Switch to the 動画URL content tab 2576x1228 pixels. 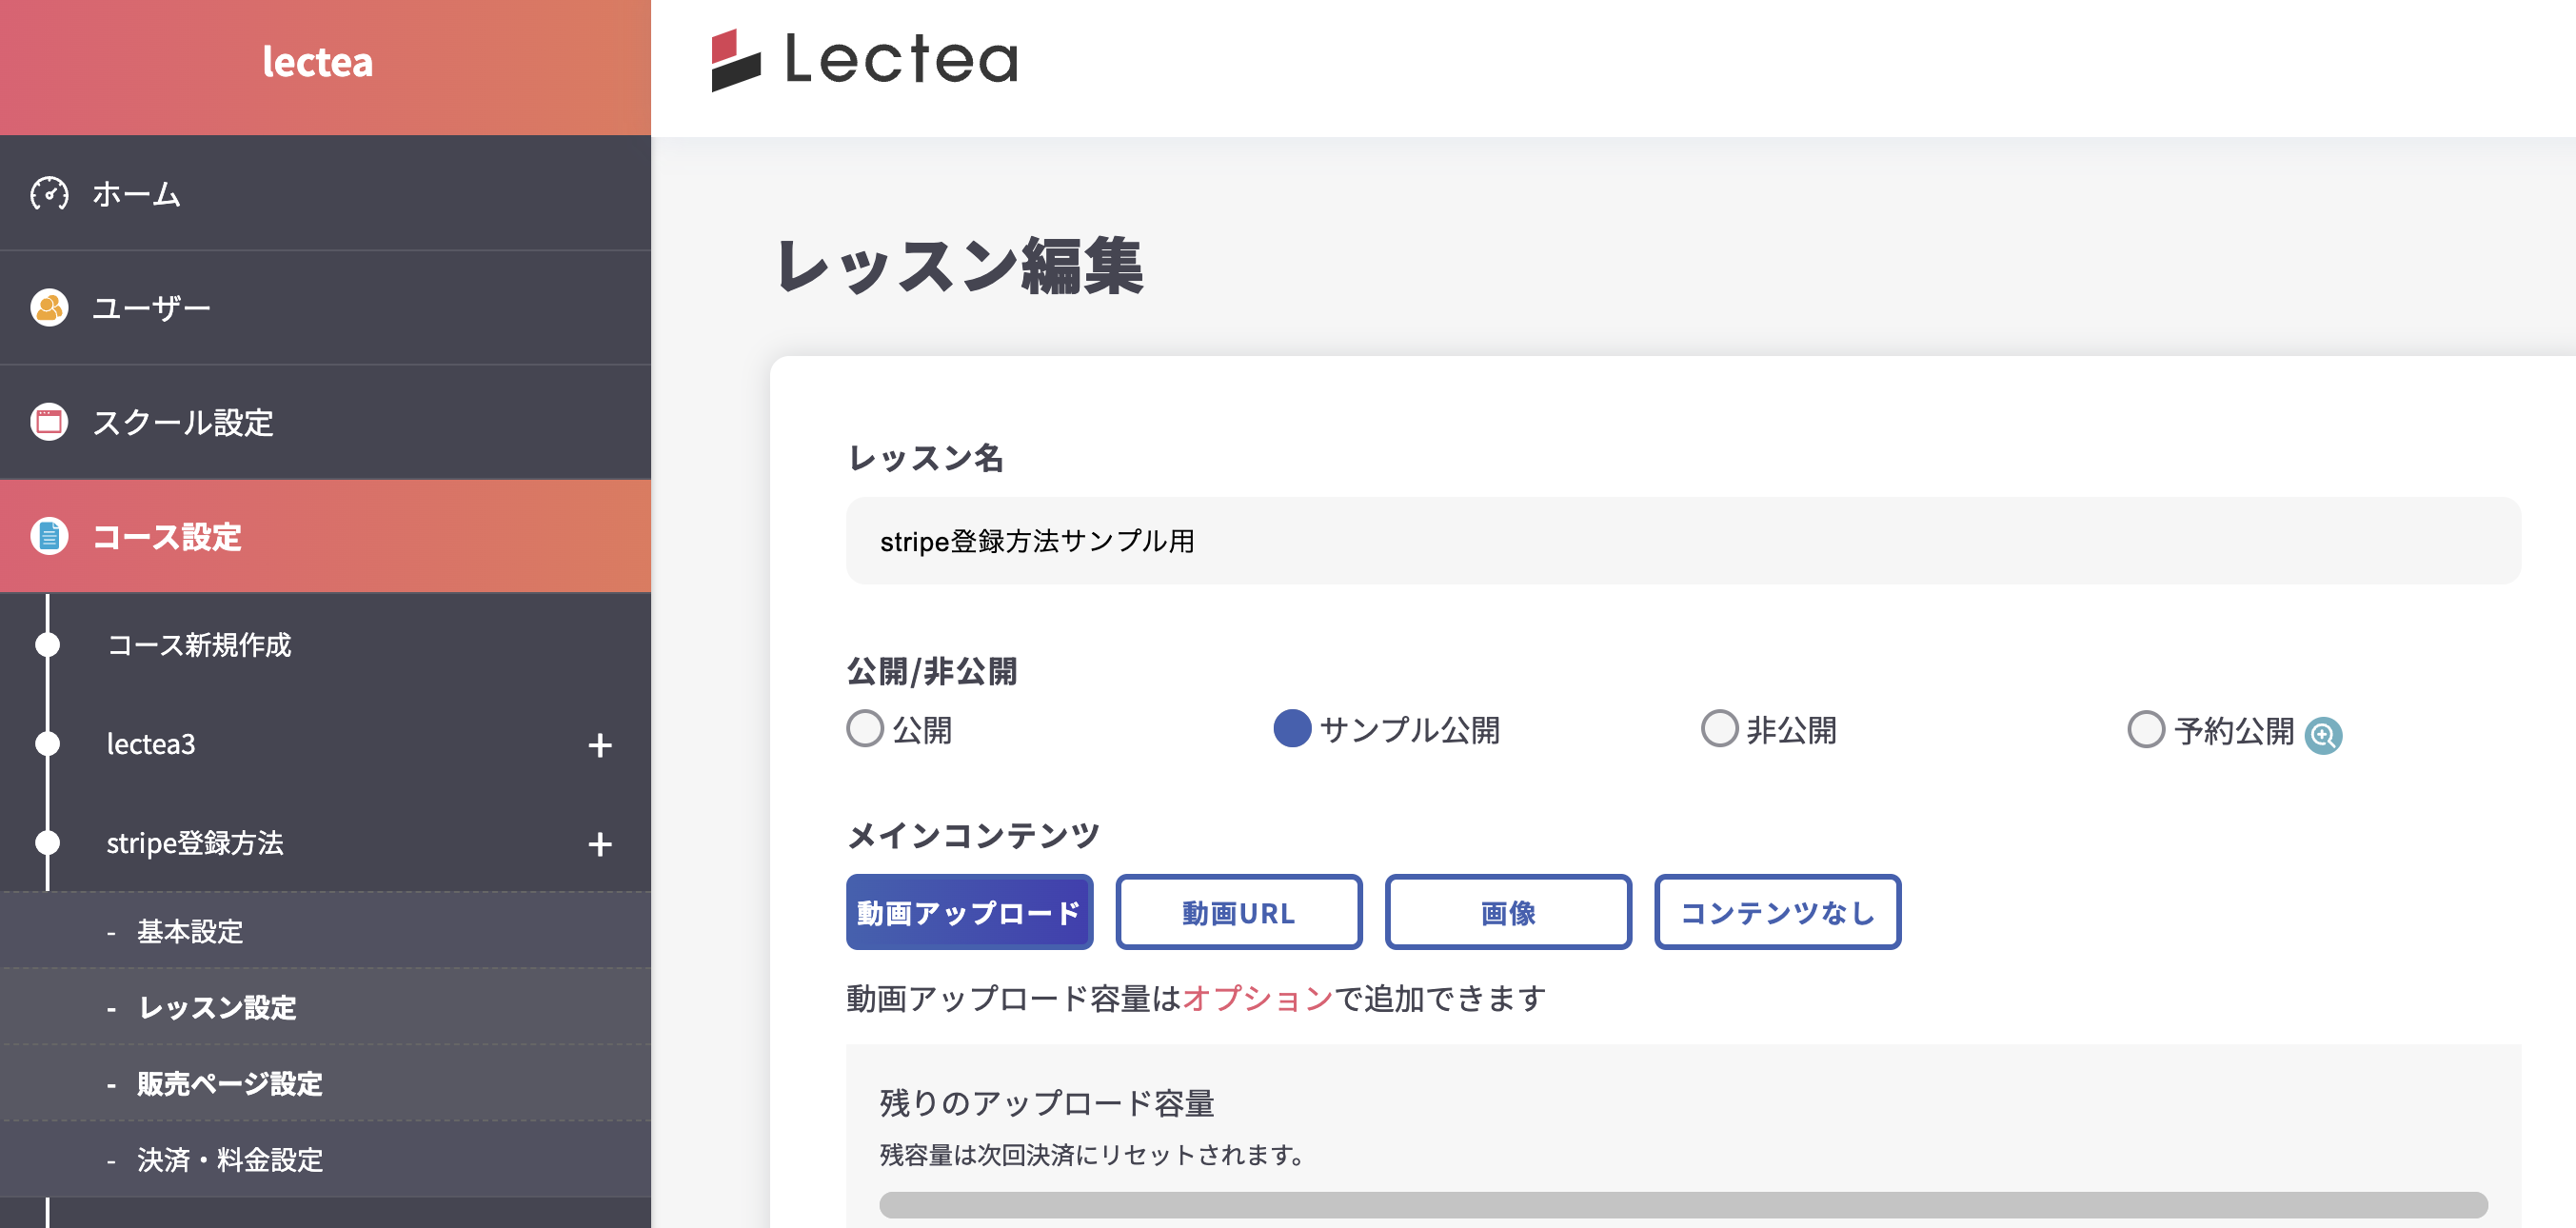(x=1238, y=912)
